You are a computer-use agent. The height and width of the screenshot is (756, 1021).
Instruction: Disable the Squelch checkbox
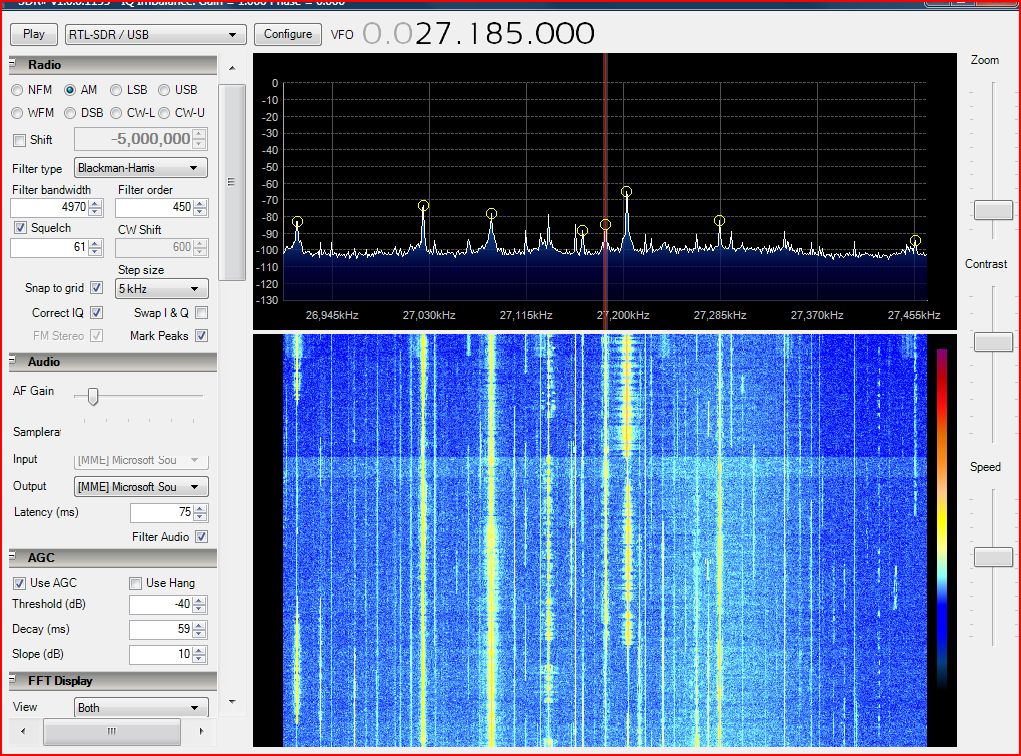coord(21,228)
